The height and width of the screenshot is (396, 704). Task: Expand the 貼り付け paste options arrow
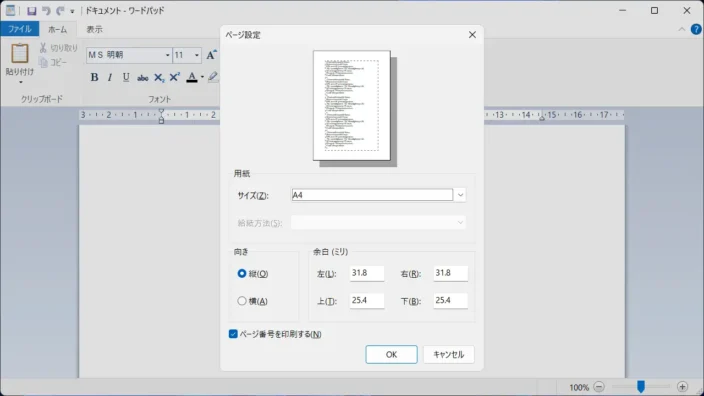click(20, 82)
